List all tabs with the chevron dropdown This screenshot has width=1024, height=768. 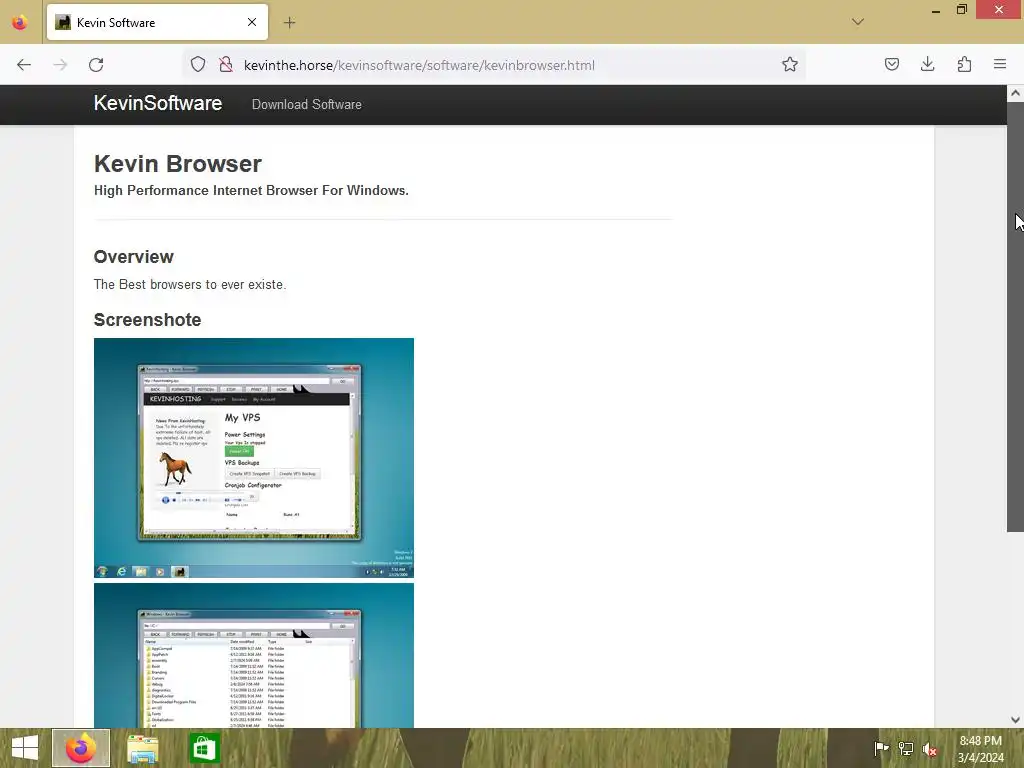click(857, 22)
